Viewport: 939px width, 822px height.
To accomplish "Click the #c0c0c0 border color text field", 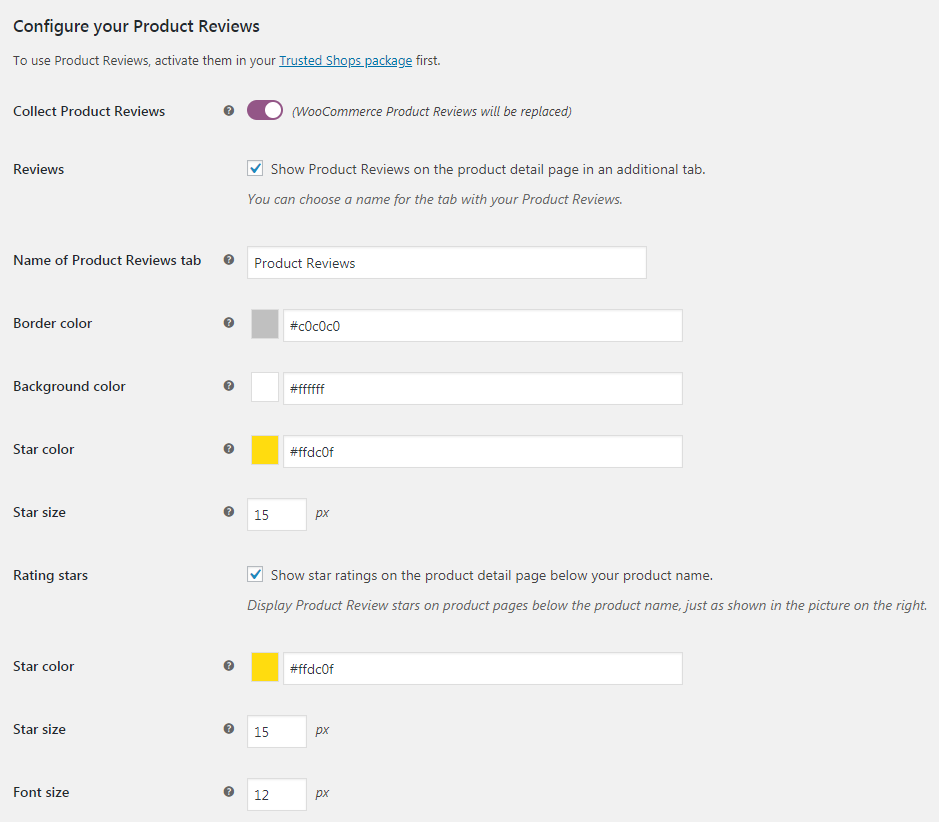I will 483,326.
